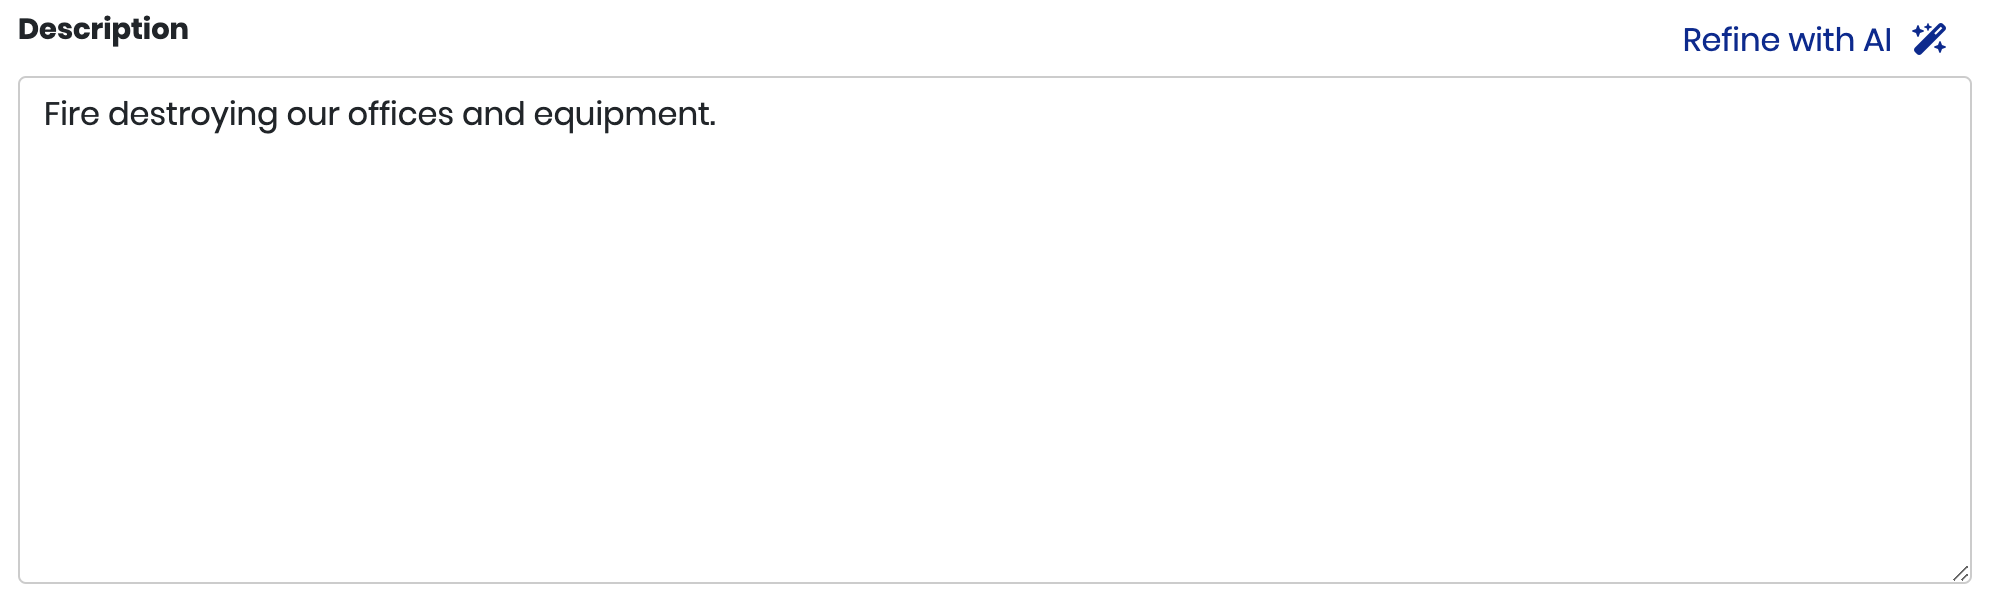Screen dimensions: 1994x602
Task: Place cursor on the word "equipment"
Action: pyautogui.click(x=621, y=115)
